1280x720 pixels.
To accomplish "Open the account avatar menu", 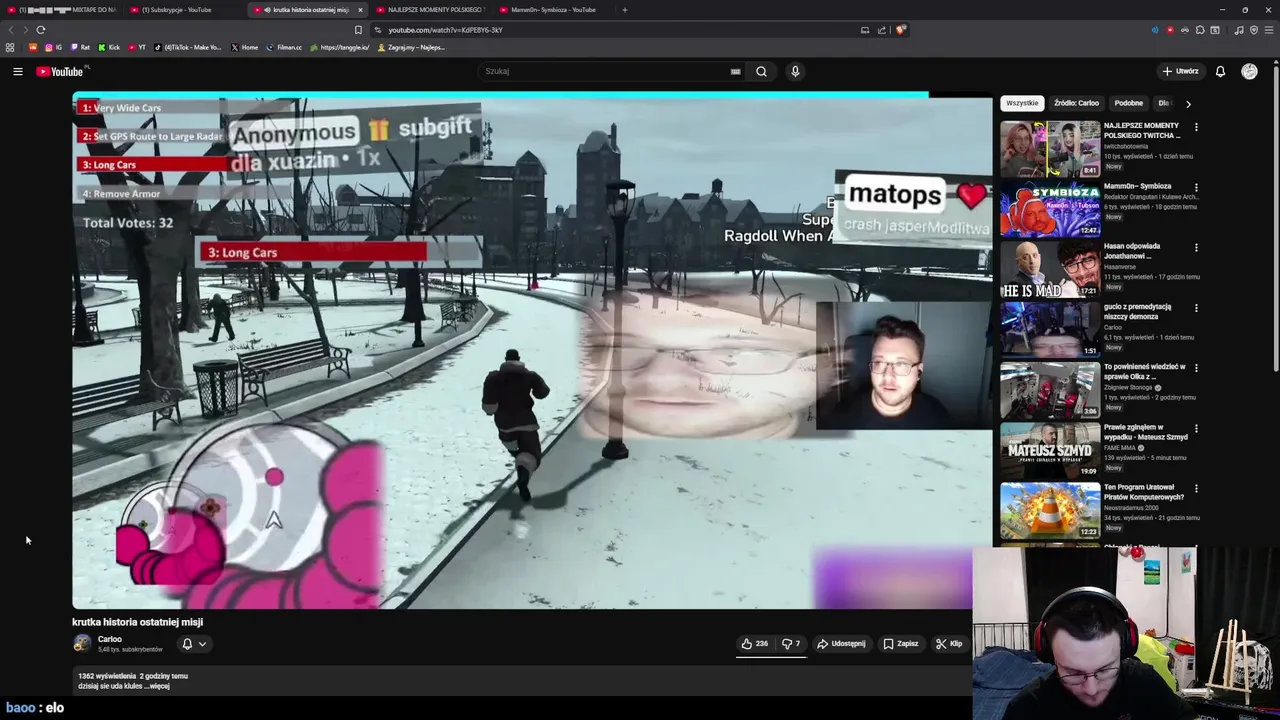I will (1249, 71).
